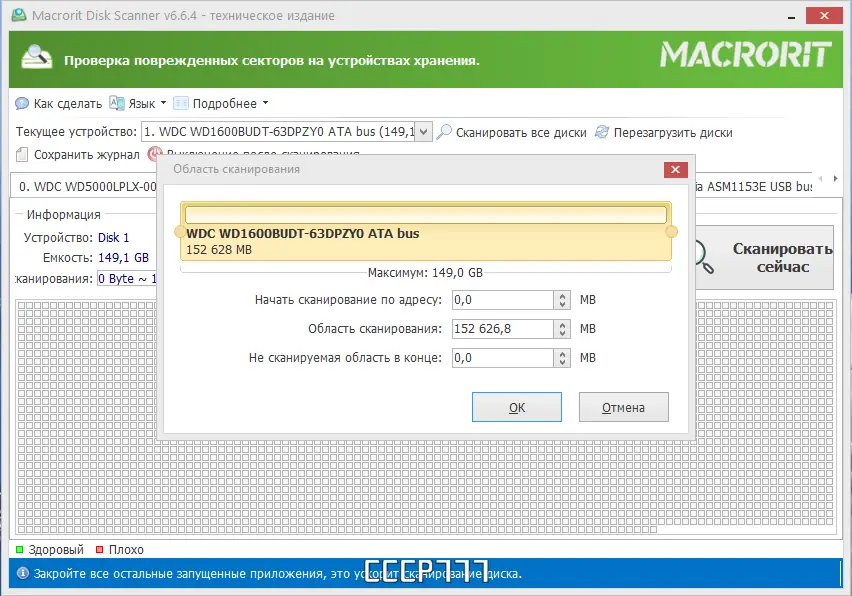This screenshot has width=852, height=596.
Task: Select the 0. WDC WD5000LPLX disk tab
Action: click(84, 186)
